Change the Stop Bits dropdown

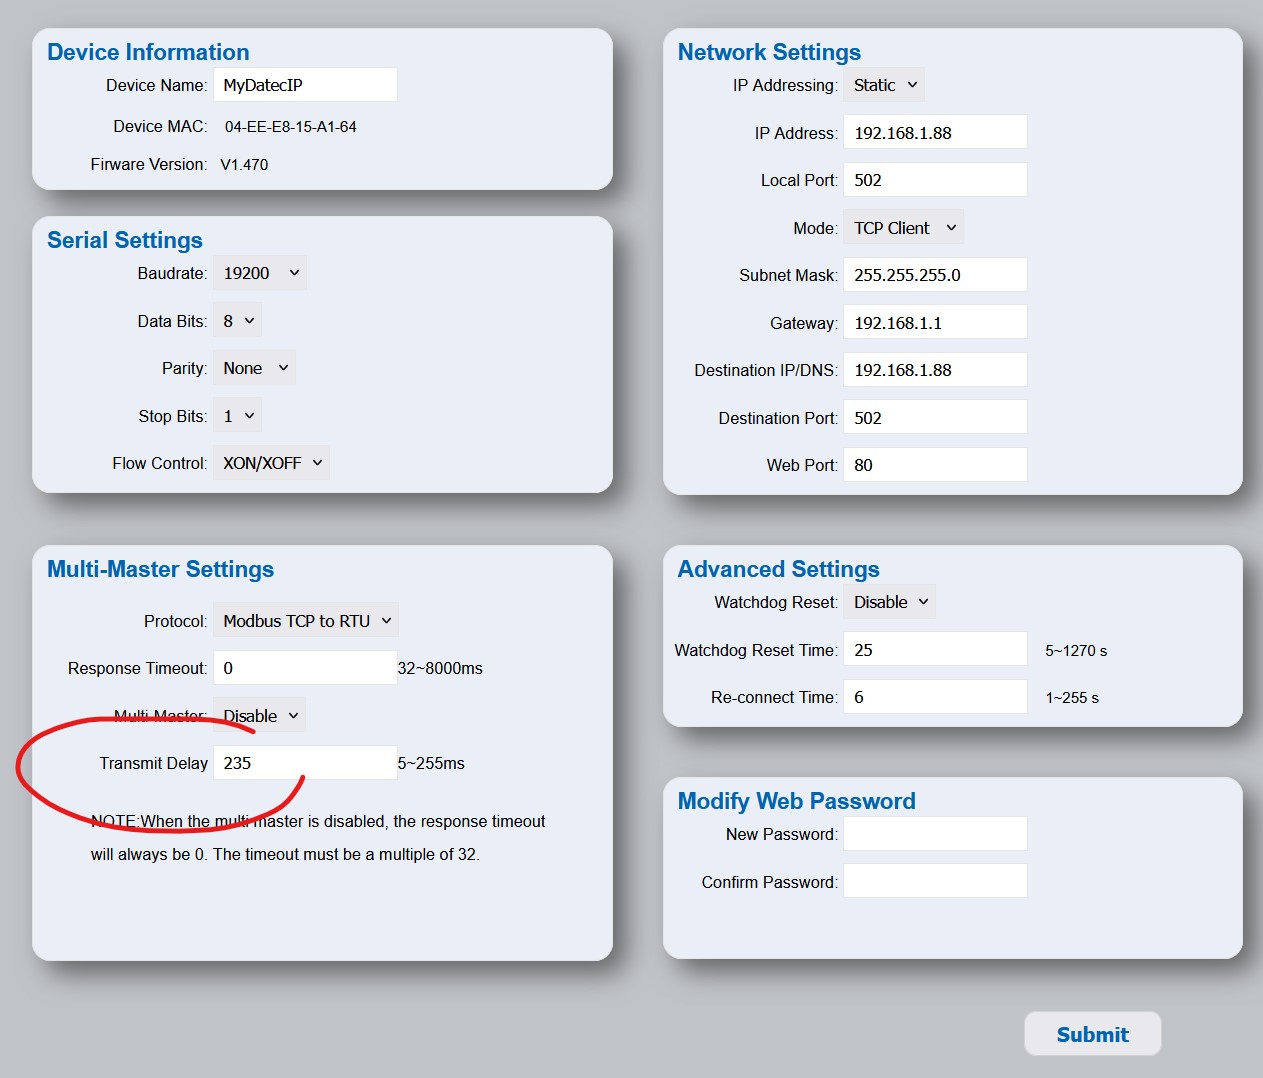tap(237, 416)
